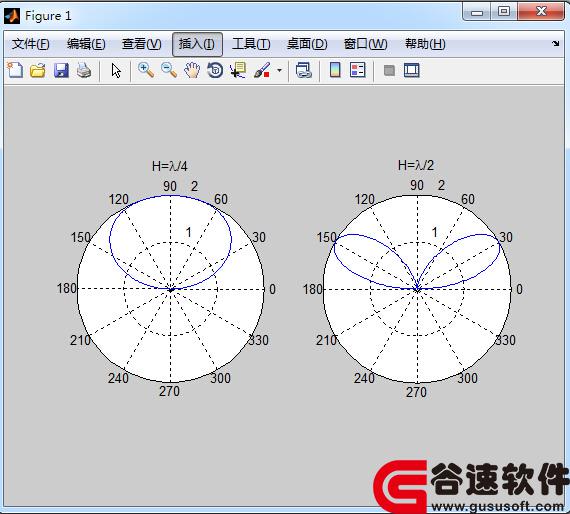Click the New Figure toolbar icon
Screen dimensions: 570x514
point(15,70)
